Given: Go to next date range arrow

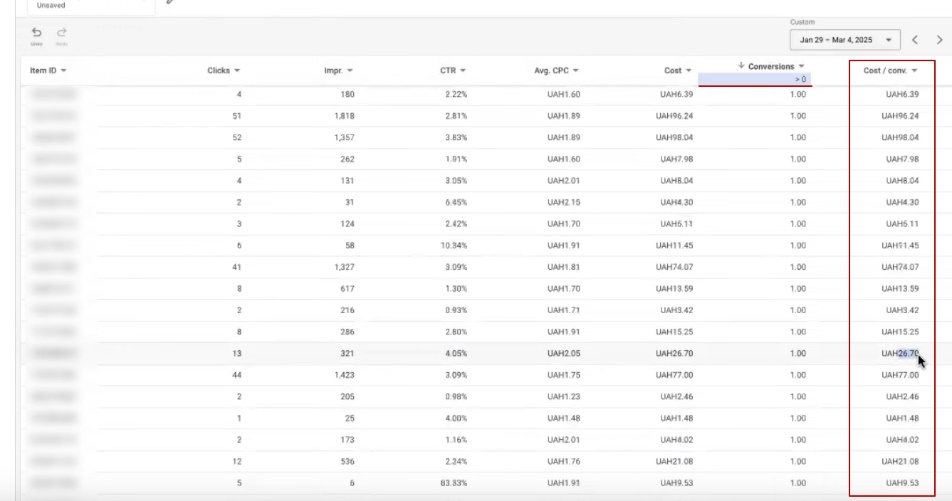Looking at the screenshot, I should coord(939,40).
